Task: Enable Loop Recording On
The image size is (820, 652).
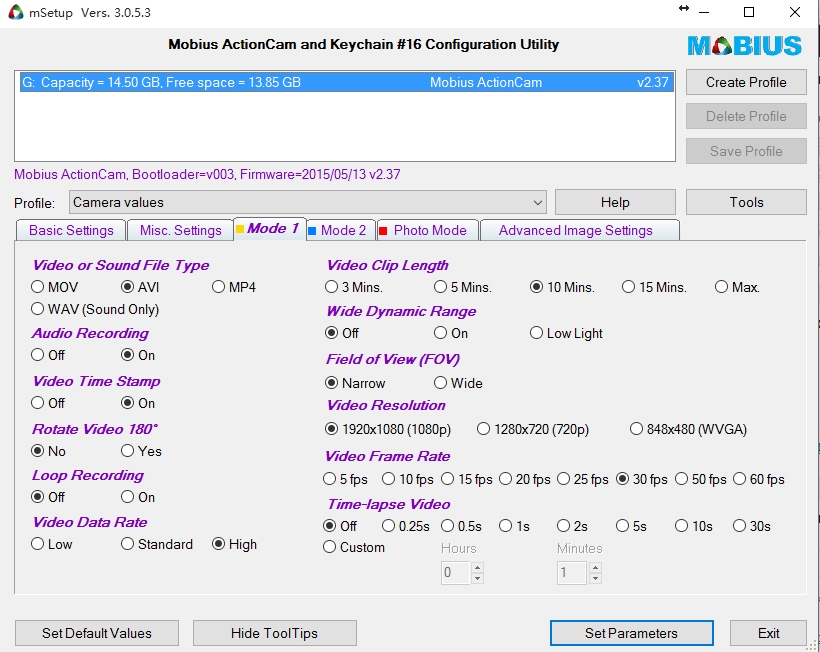Action: [138, 497]
